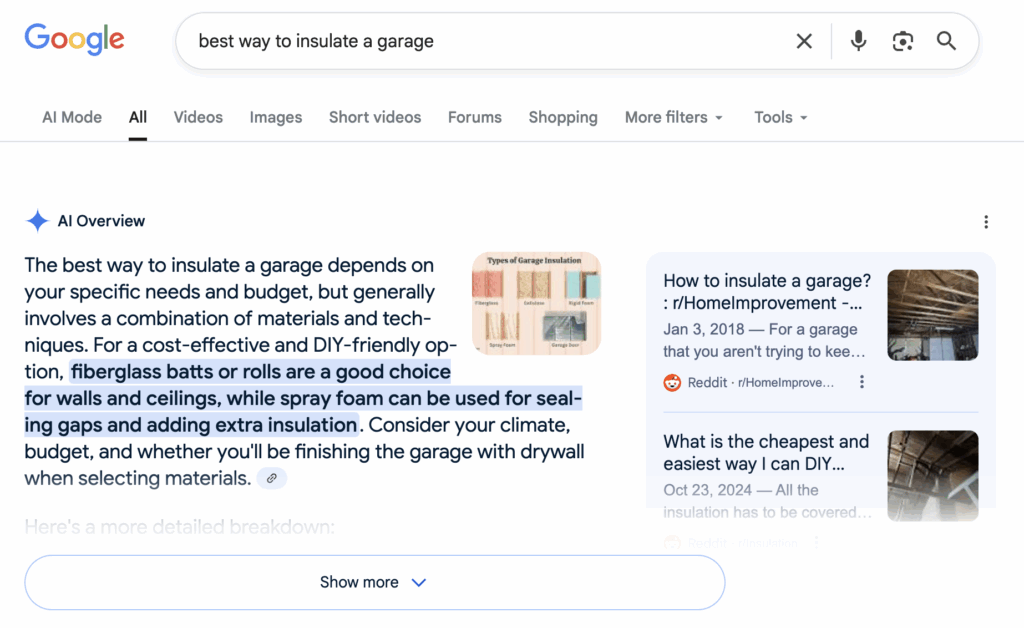Open 'What is the cheapest and easiest' link

pos(766,452)
